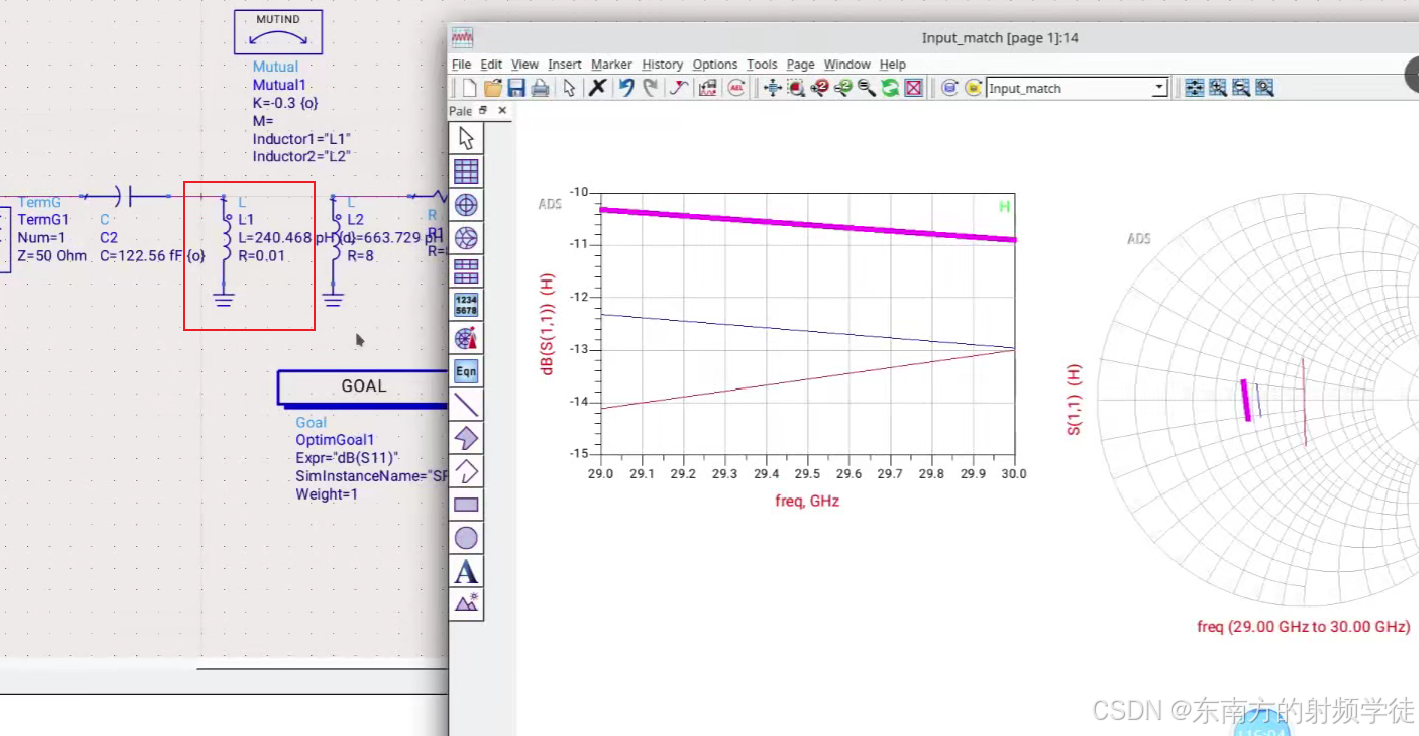The height and width of the screenshot is (736, 1419).
Task: Undock the Palette panel
Action: (483, 111)
